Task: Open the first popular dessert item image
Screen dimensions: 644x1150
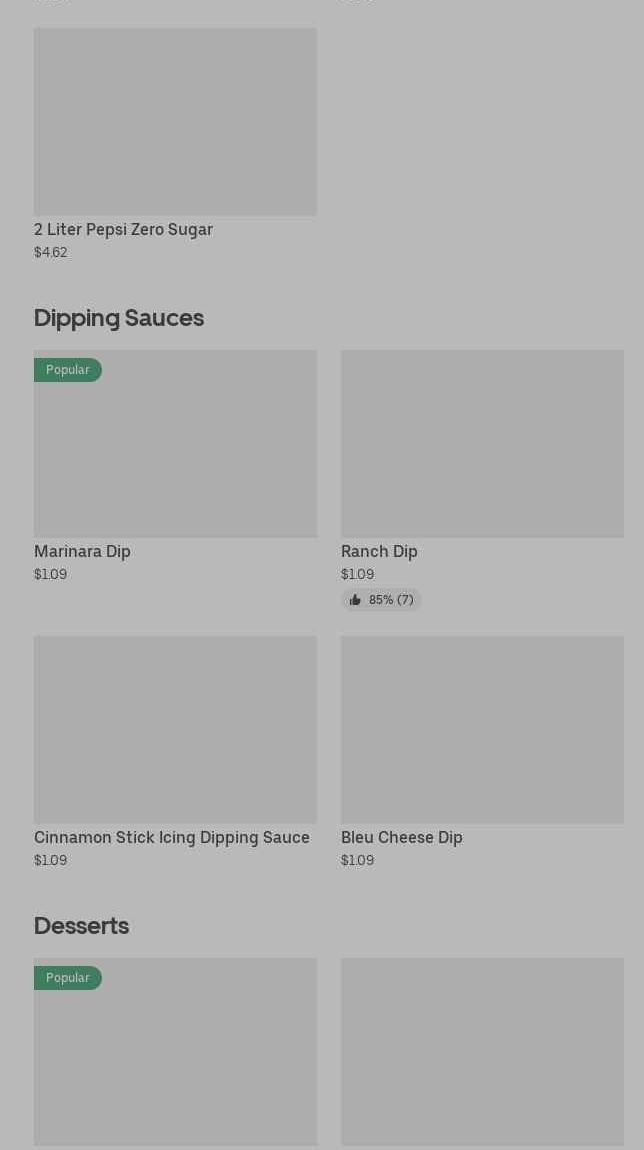Action: tap(175, 1052)
